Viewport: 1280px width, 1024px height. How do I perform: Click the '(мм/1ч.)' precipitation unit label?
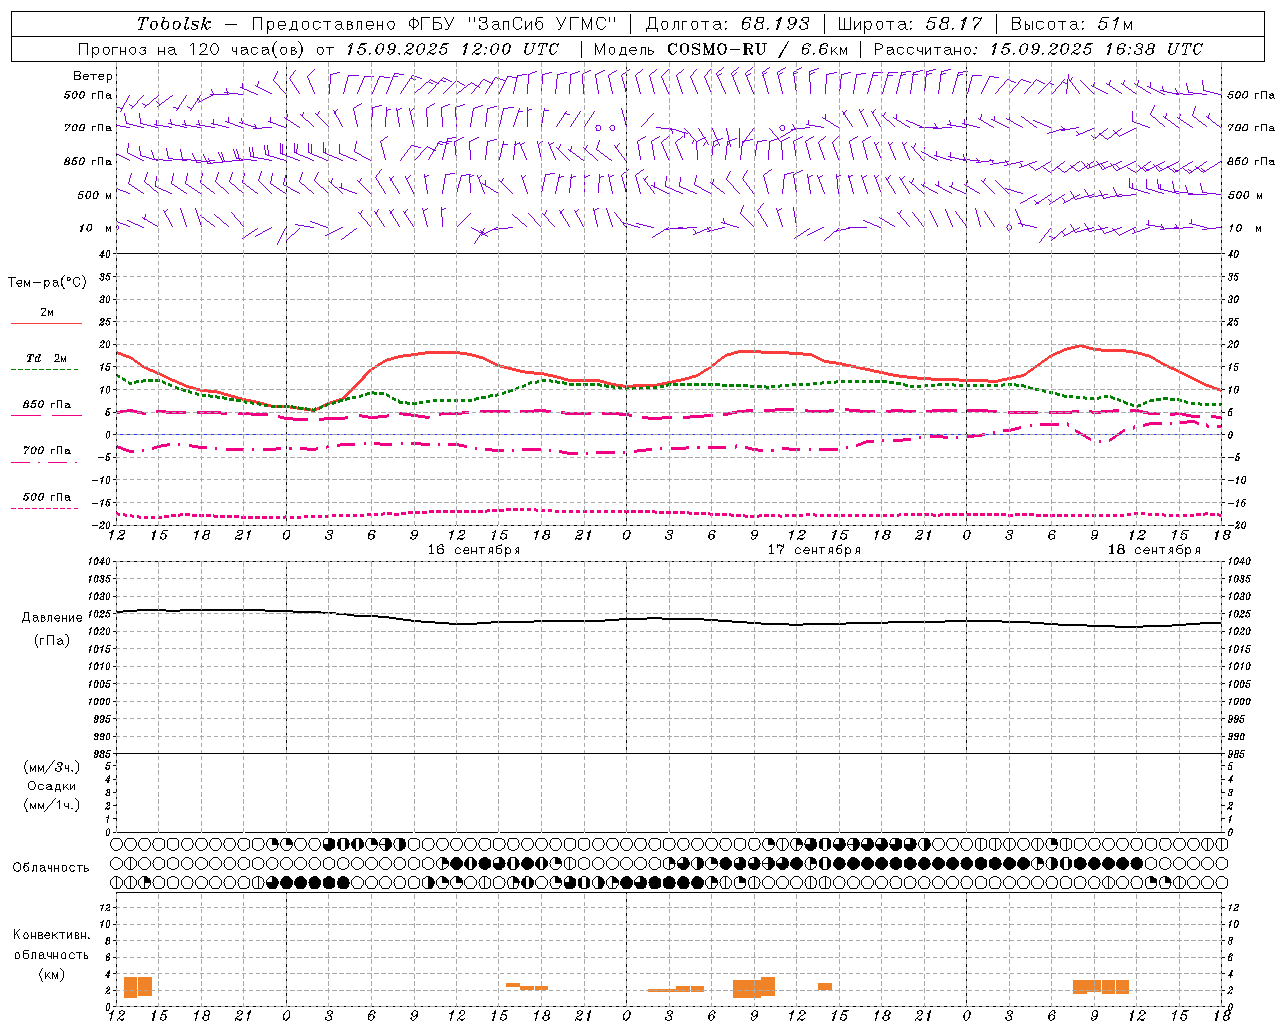(52, 805)
